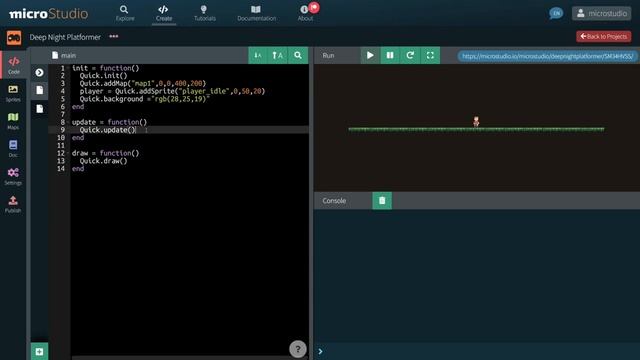Open the Explore section

[124, 13]
